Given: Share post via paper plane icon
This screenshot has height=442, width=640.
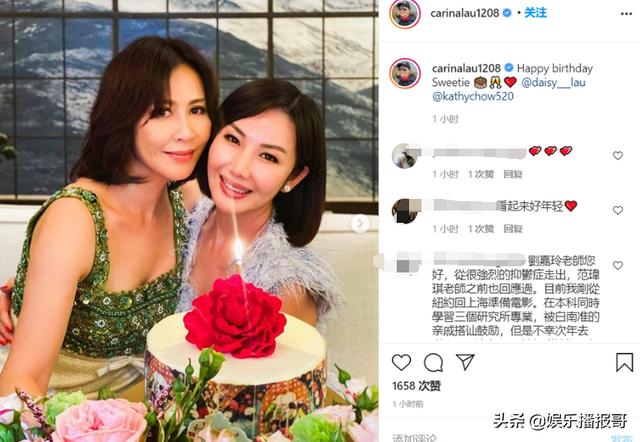Looking at the screenshot, I should point(465,362).
